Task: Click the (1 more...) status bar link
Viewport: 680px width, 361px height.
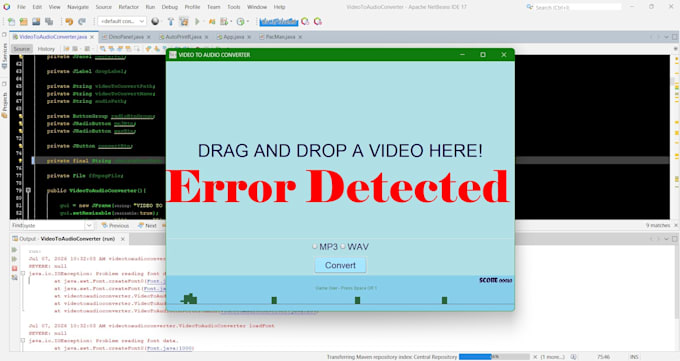Action: 553,357
